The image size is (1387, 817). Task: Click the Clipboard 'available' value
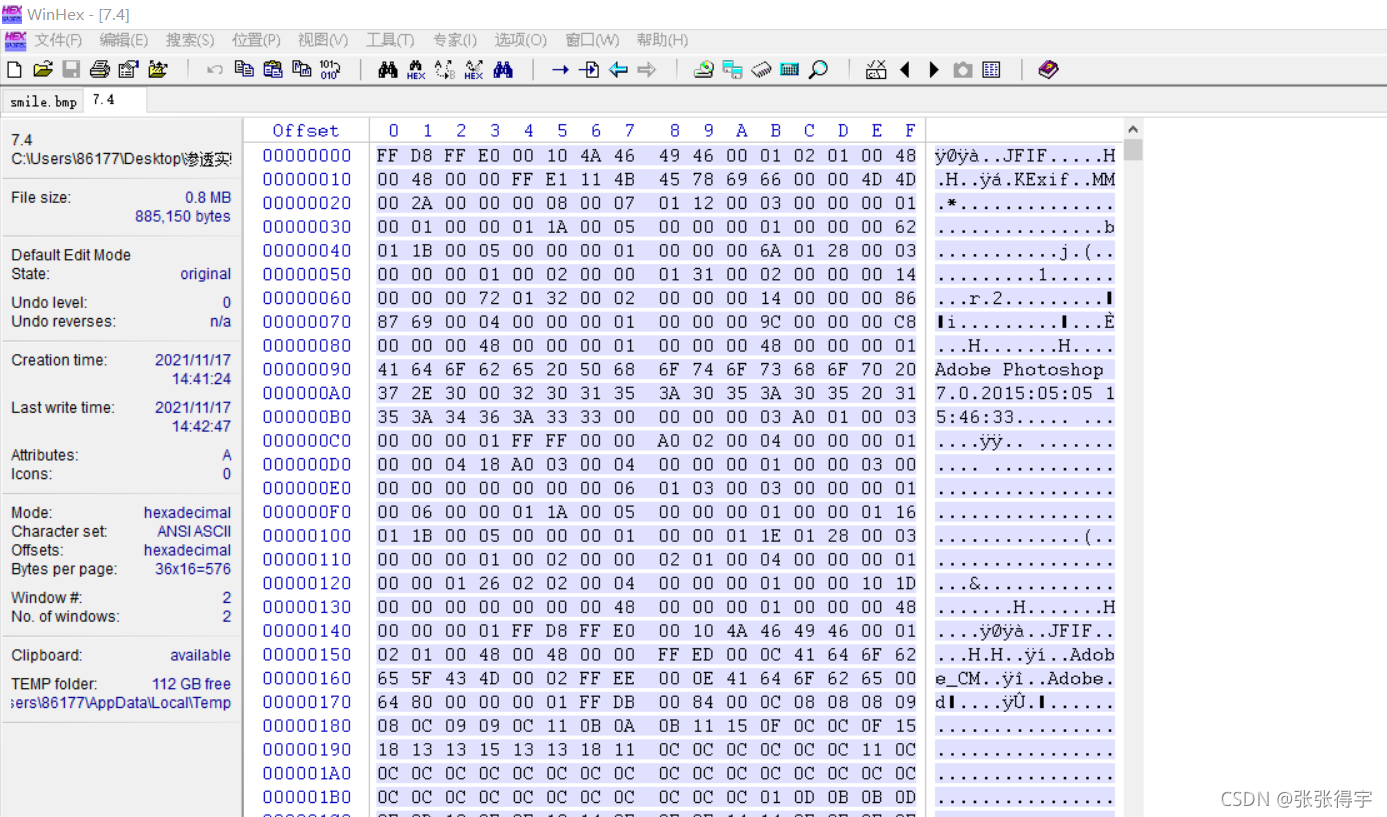point(200,655)
